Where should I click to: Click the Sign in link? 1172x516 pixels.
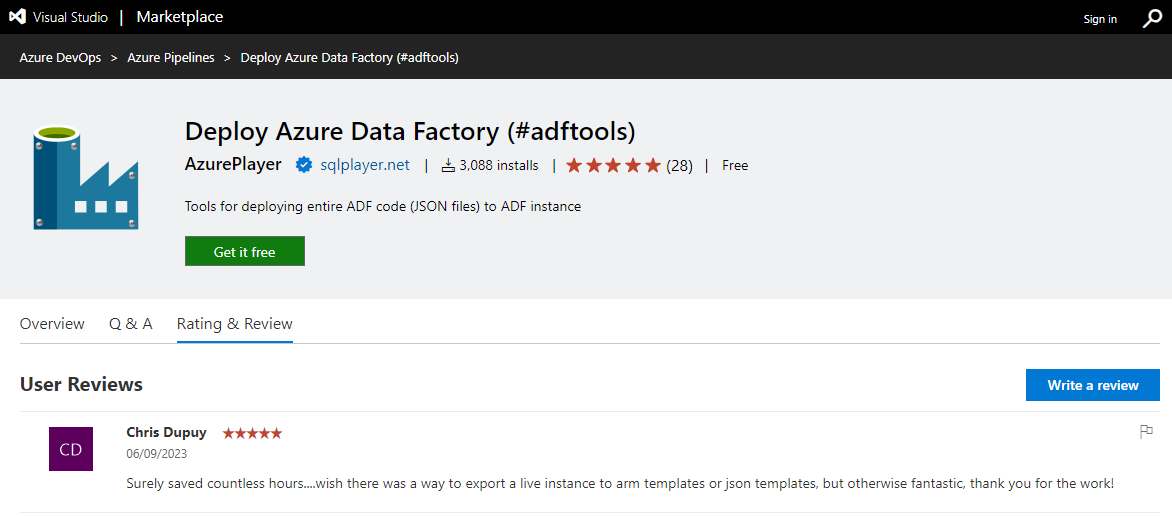(1100, 19)
